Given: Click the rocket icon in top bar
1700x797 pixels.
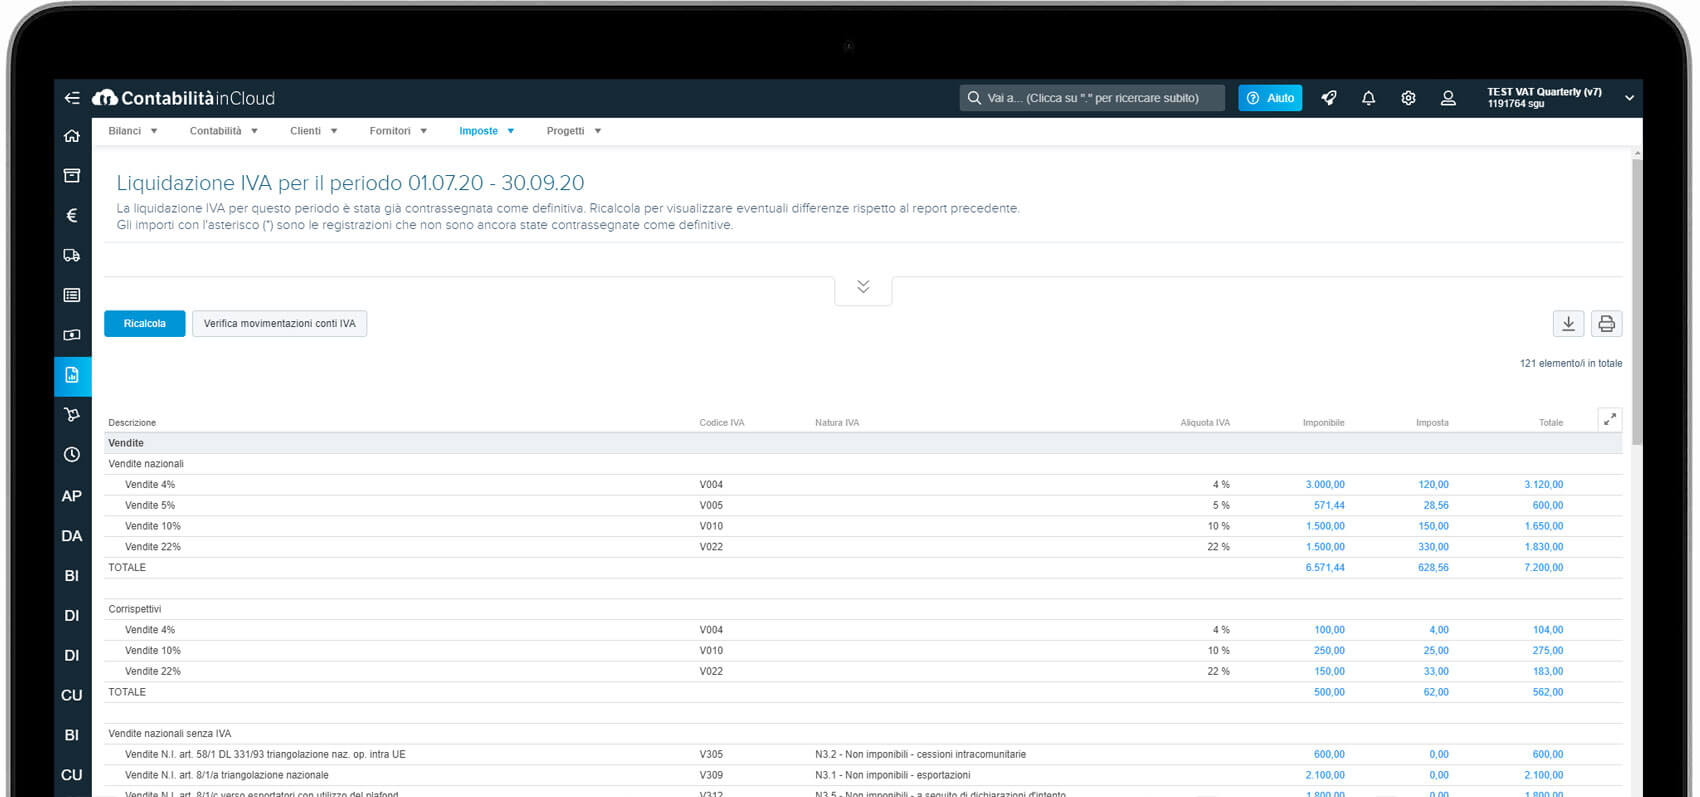Looking at the screenshot, I should coord(1329,98).
